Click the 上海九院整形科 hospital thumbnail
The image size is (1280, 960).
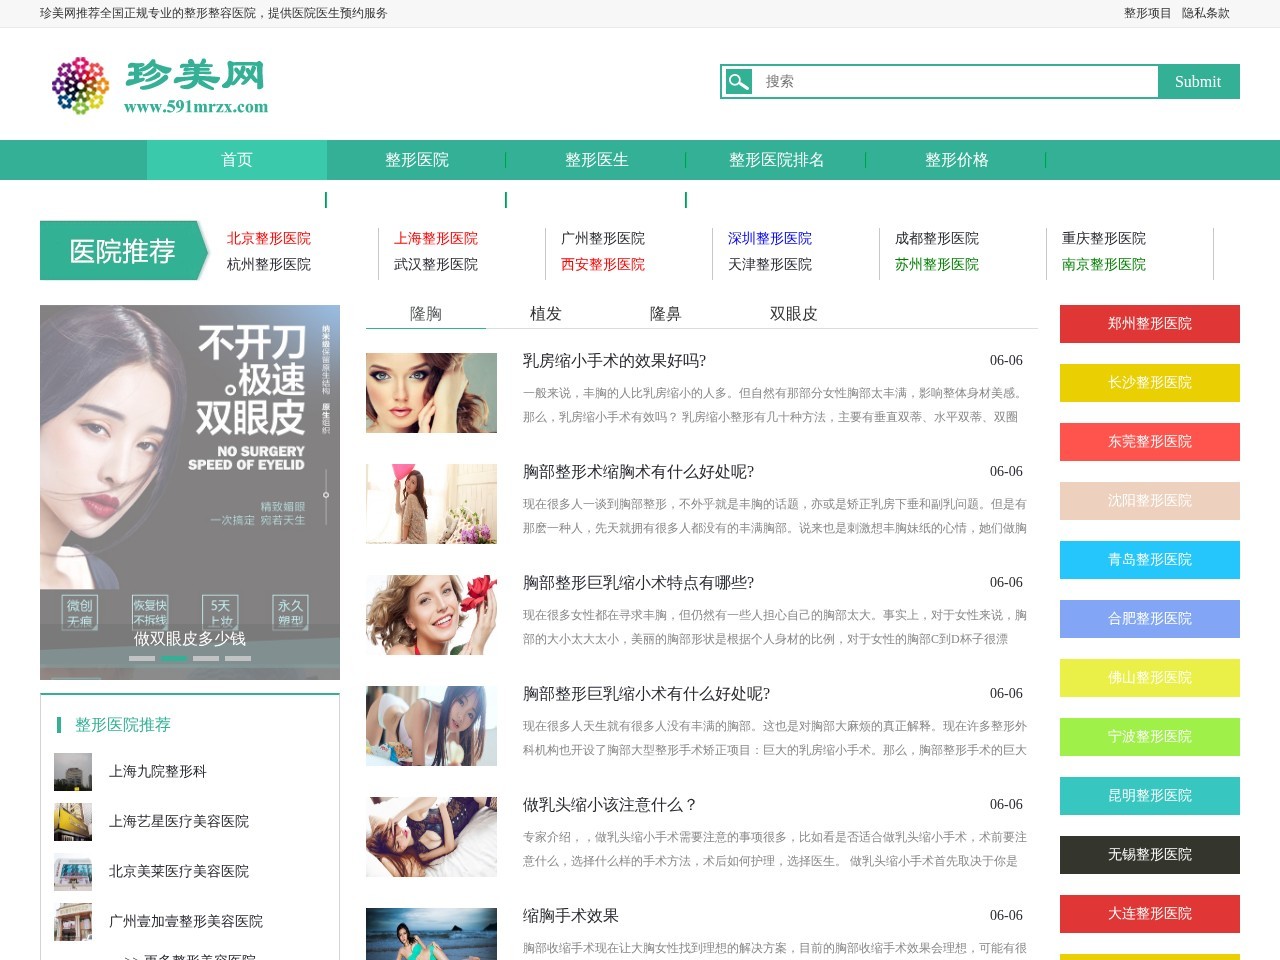pyautogui.click(x=72, y=771)
